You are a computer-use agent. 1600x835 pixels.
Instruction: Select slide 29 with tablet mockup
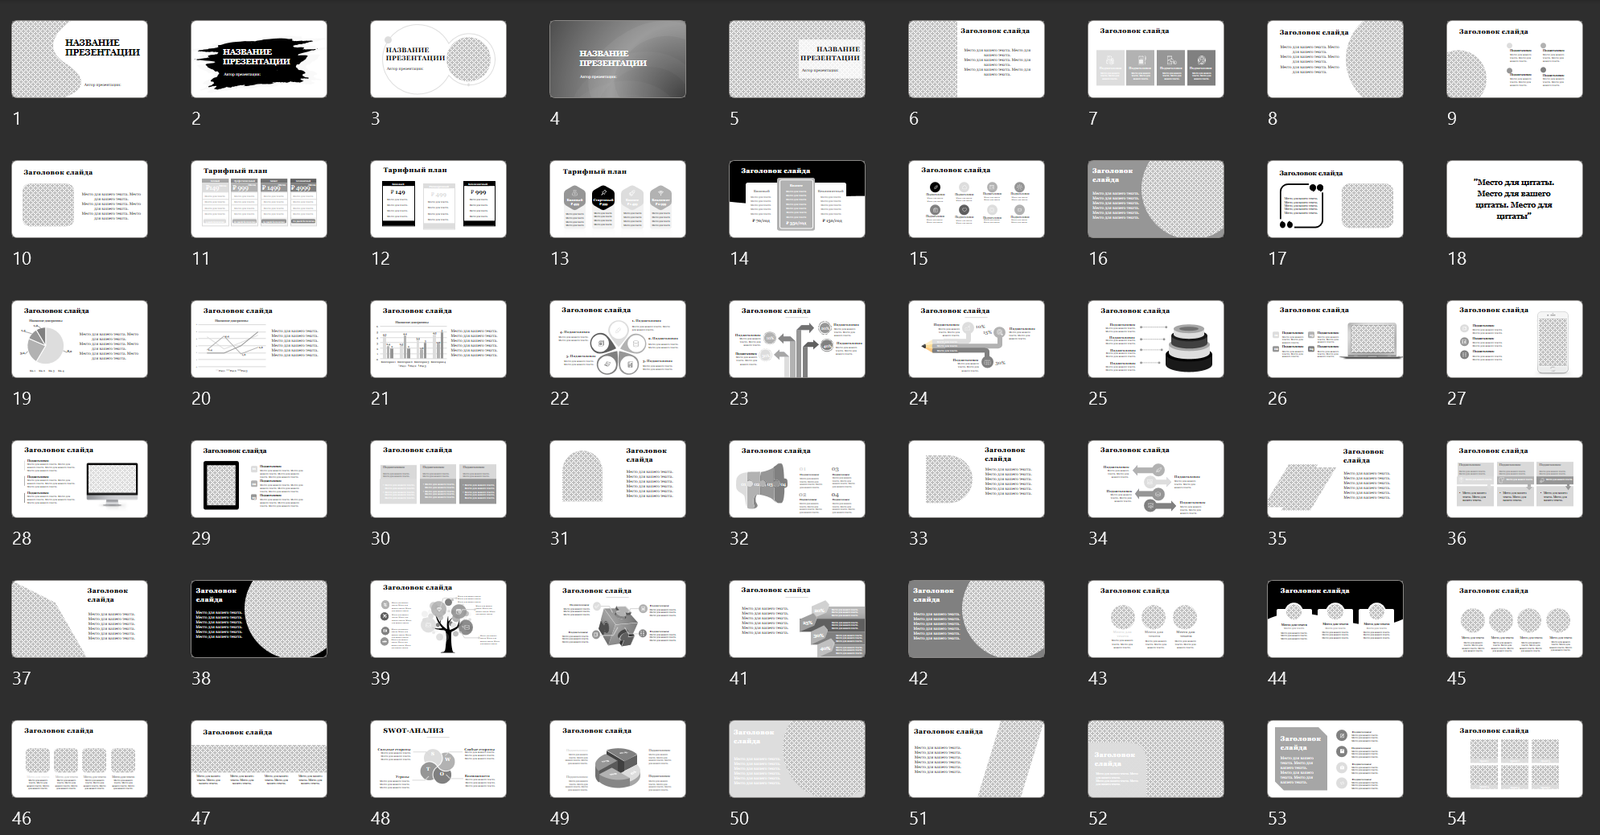(258, 479)
